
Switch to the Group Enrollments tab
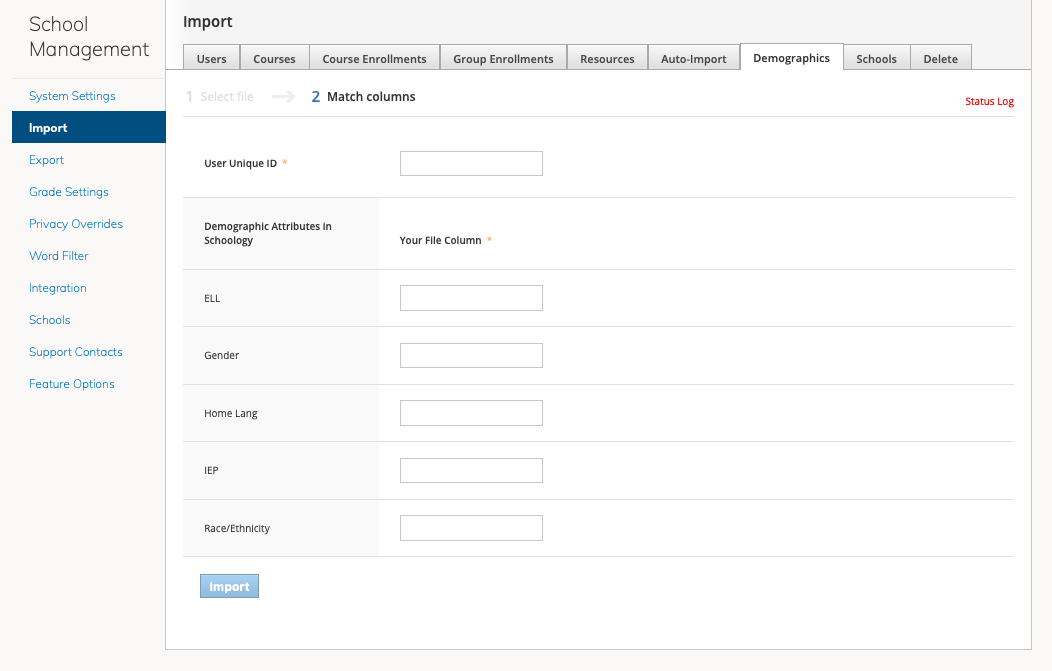pos(503,58)
